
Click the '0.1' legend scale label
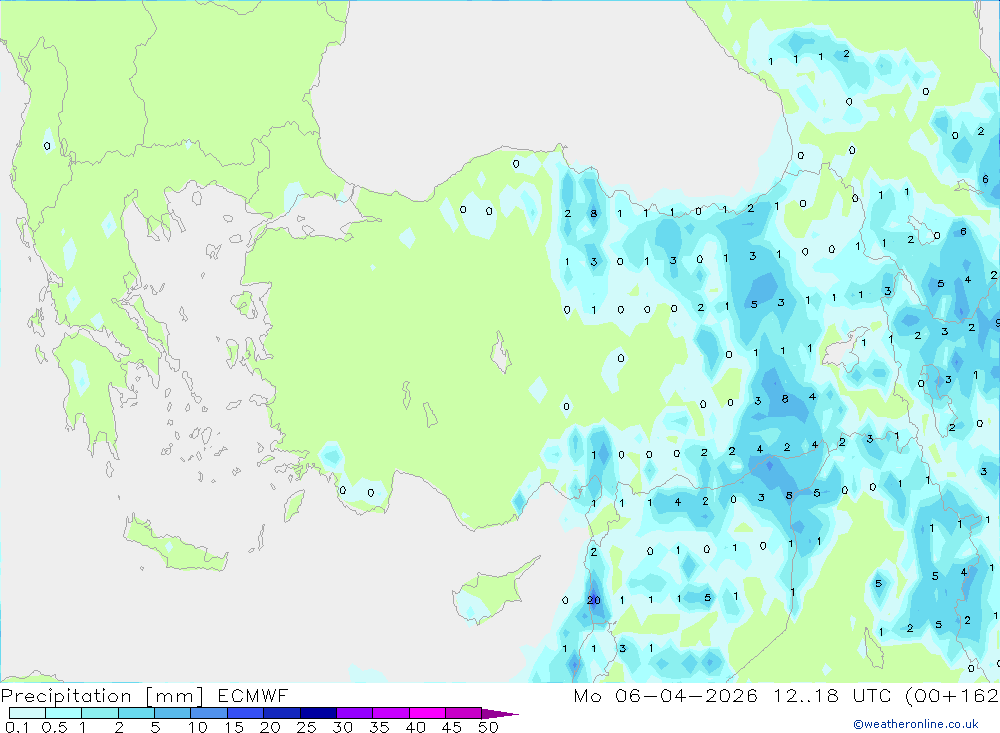(x=17, y=727)
